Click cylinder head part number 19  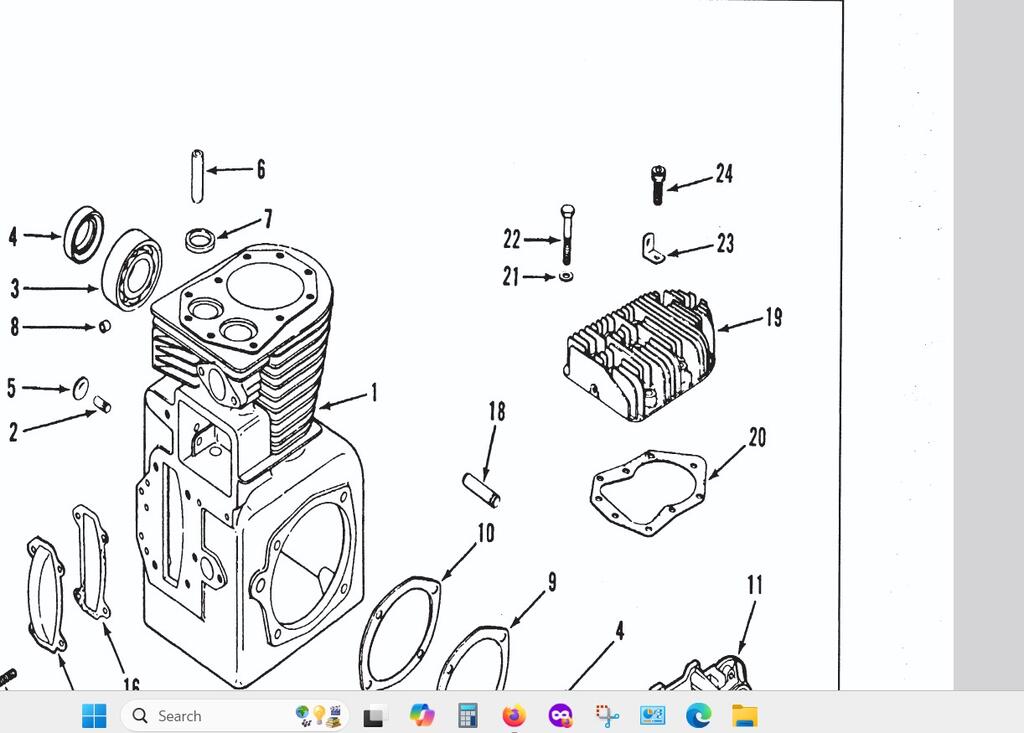tap(641, 355)
